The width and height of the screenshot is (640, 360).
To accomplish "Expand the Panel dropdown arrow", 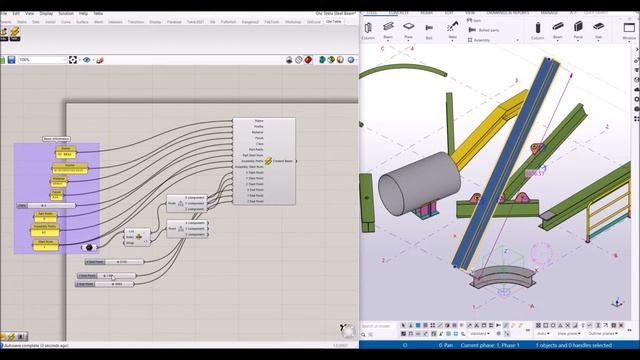I will click(578, 41).
